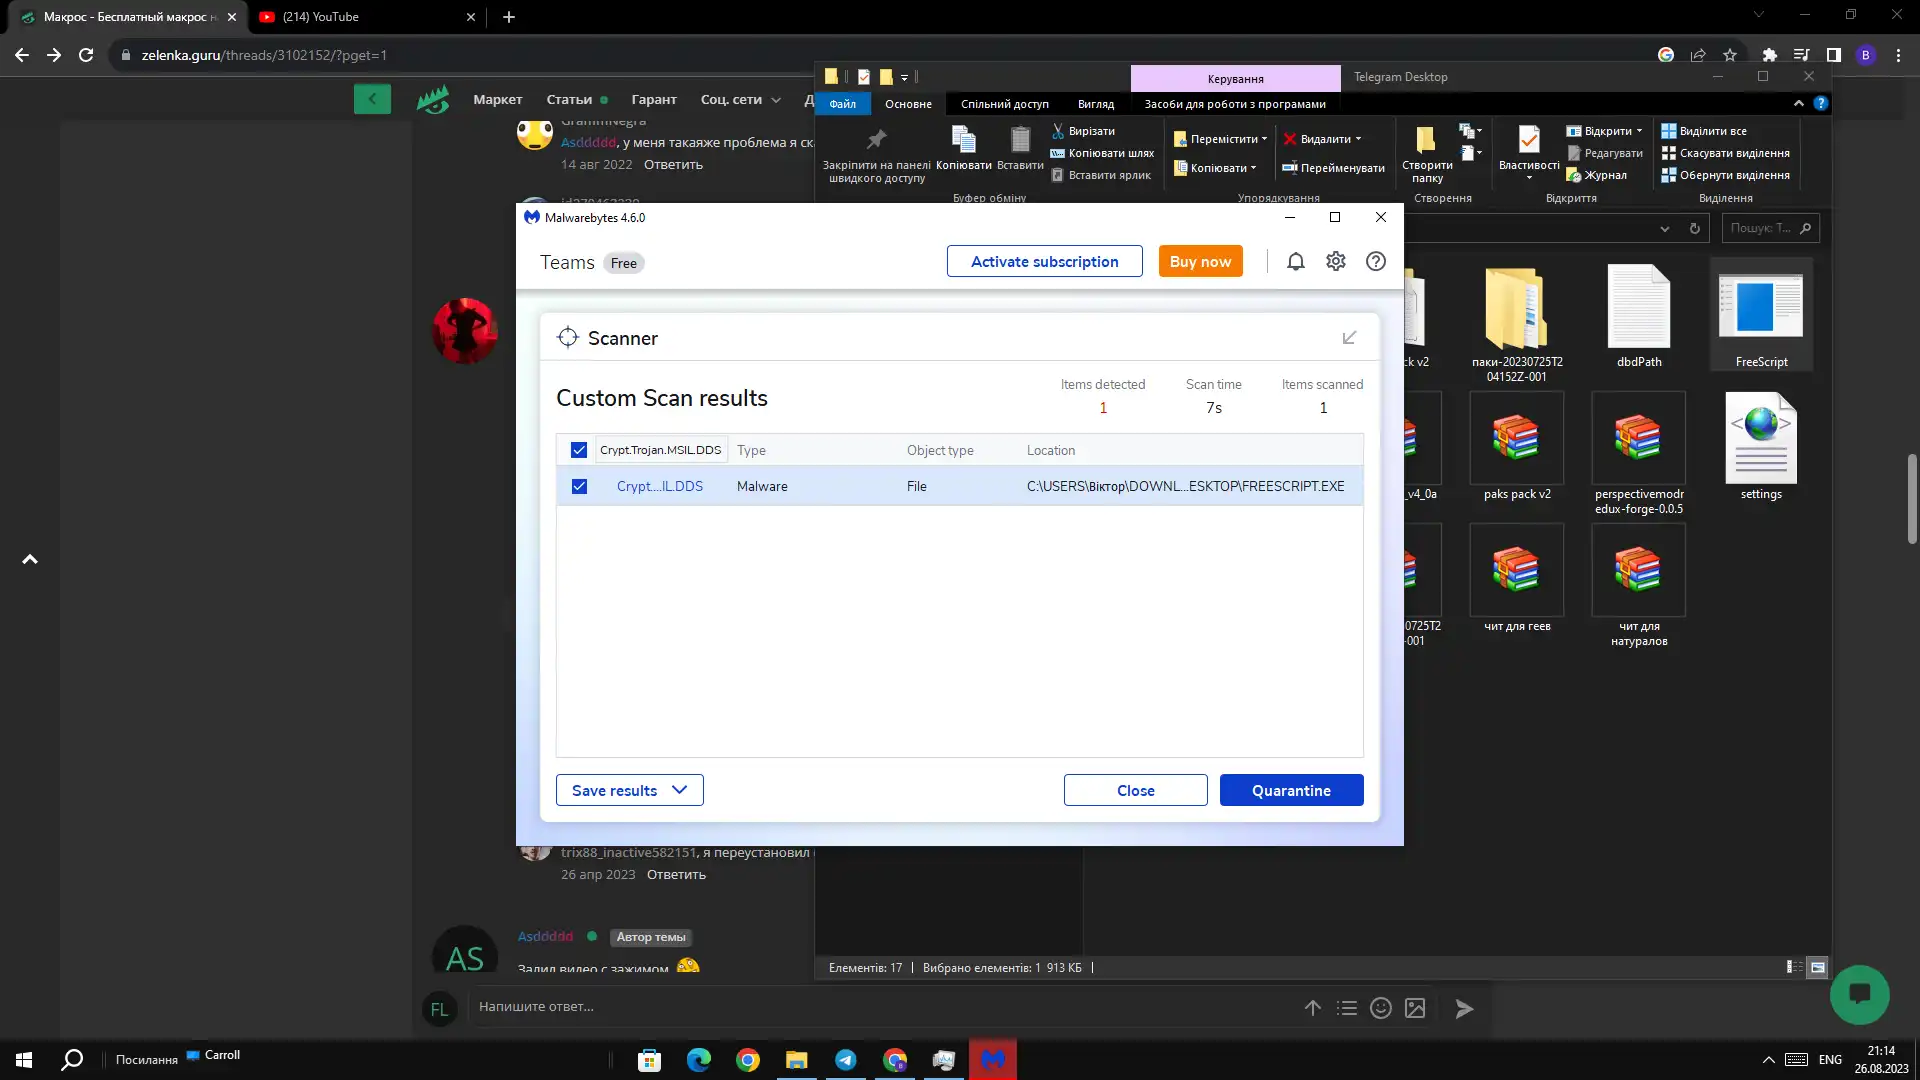Open Explorer ribbon help icon
This screenshot has height=1080, width=1920.
pos(1821,103)
